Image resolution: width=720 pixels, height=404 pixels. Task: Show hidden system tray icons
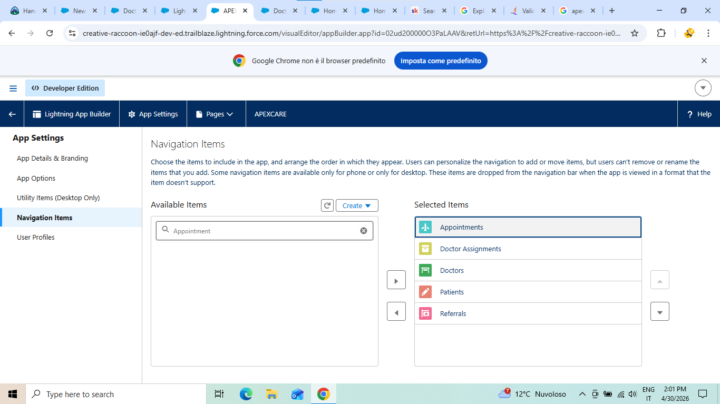click(x=582, y=394)
